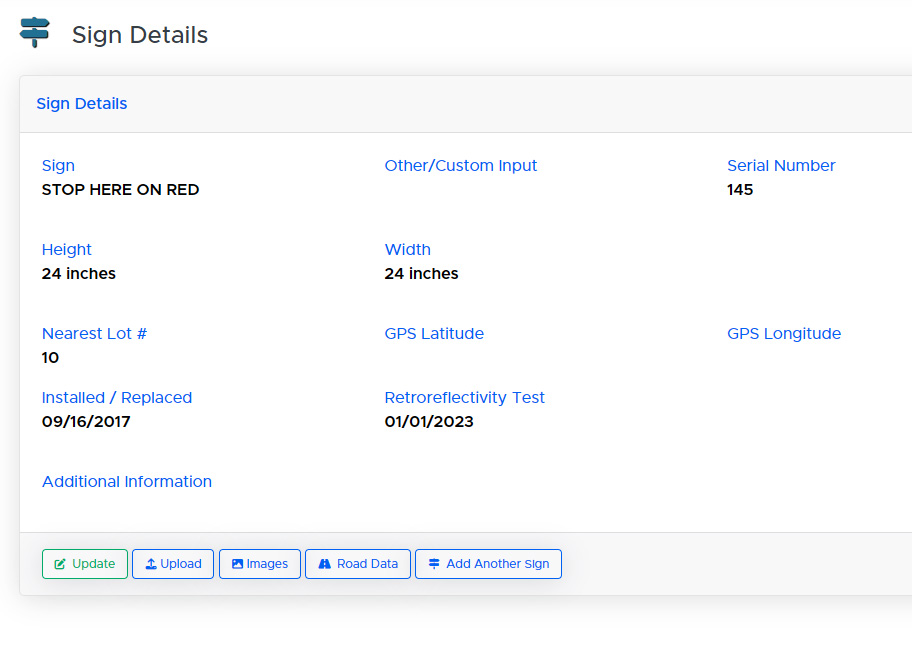Screen dimensions: 912x655
Task: Select the Sign Details card header
Action: (x=82, y=104)
